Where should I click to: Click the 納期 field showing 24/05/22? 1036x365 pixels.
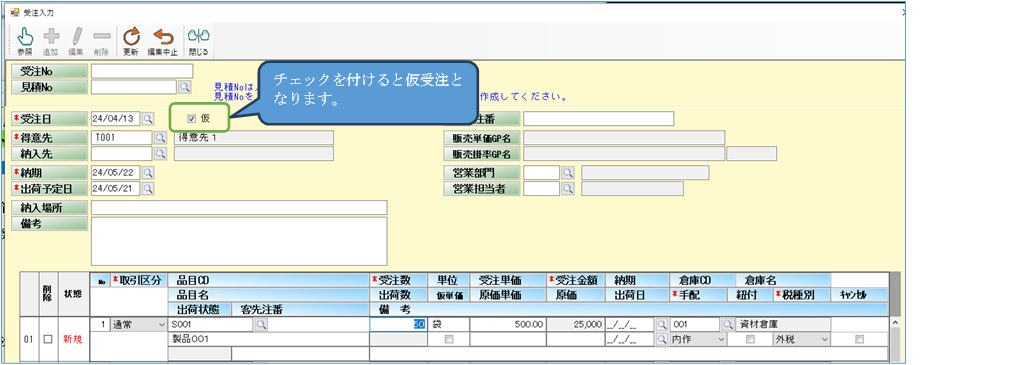[x=116, y=173]
